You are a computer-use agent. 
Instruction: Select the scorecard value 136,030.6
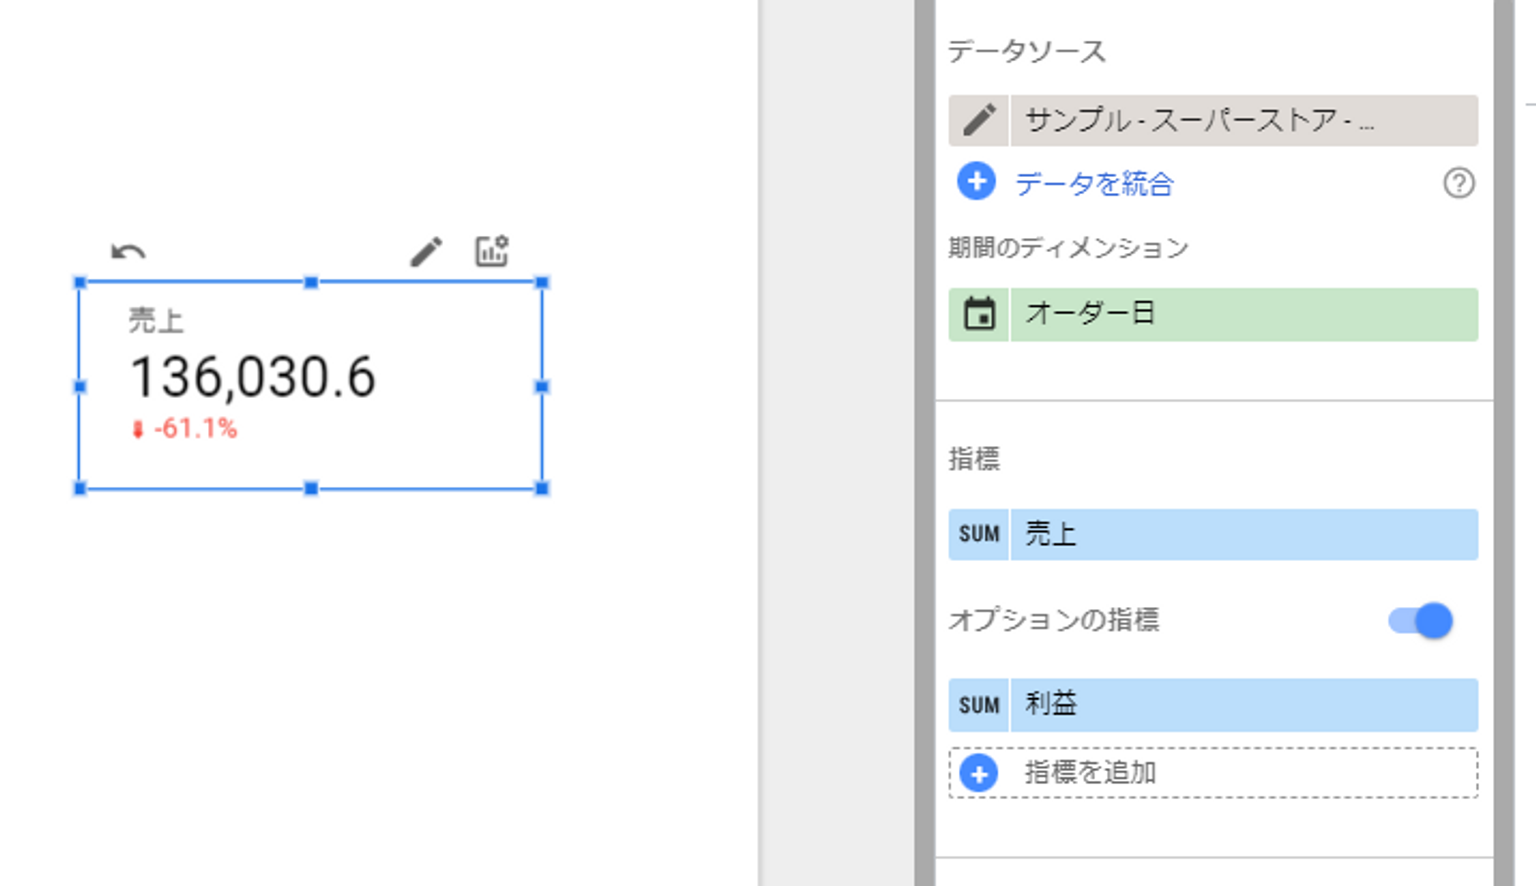(x=253, y=377)
